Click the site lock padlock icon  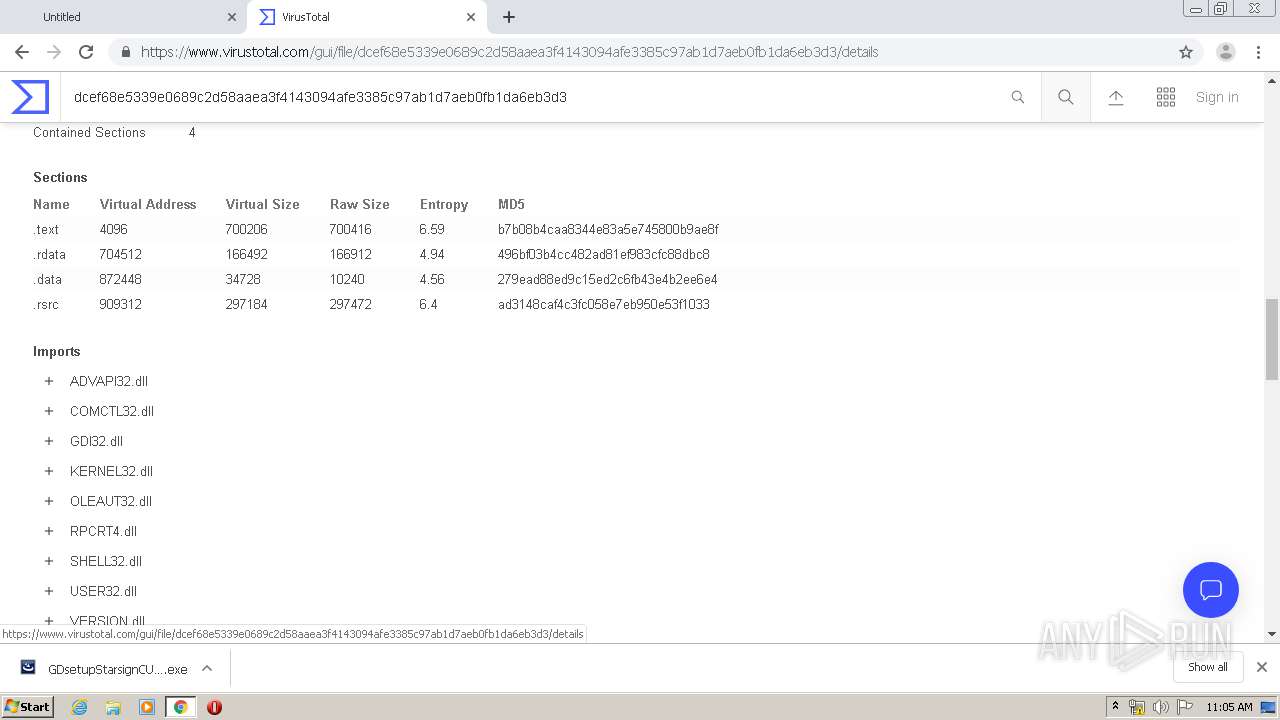tap(126, 52)
